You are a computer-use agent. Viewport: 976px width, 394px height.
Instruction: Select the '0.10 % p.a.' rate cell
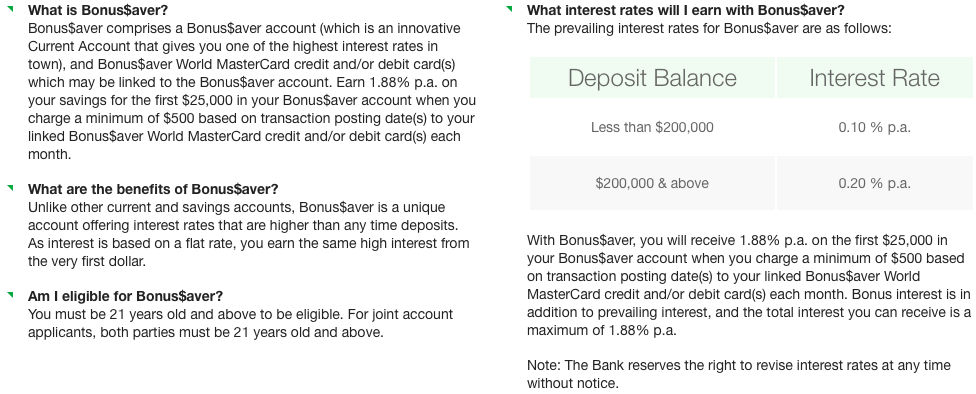875,127
